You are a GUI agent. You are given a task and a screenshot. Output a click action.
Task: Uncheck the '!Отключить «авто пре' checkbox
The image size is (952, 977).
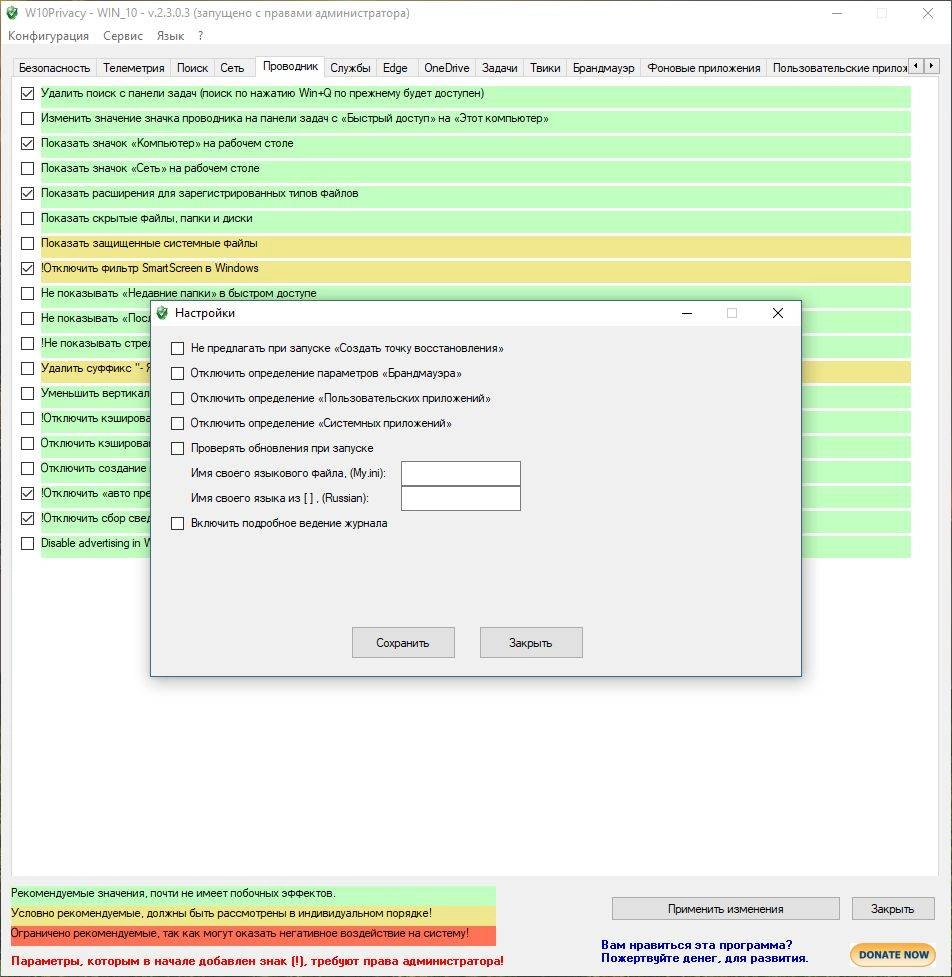[27, 493]
